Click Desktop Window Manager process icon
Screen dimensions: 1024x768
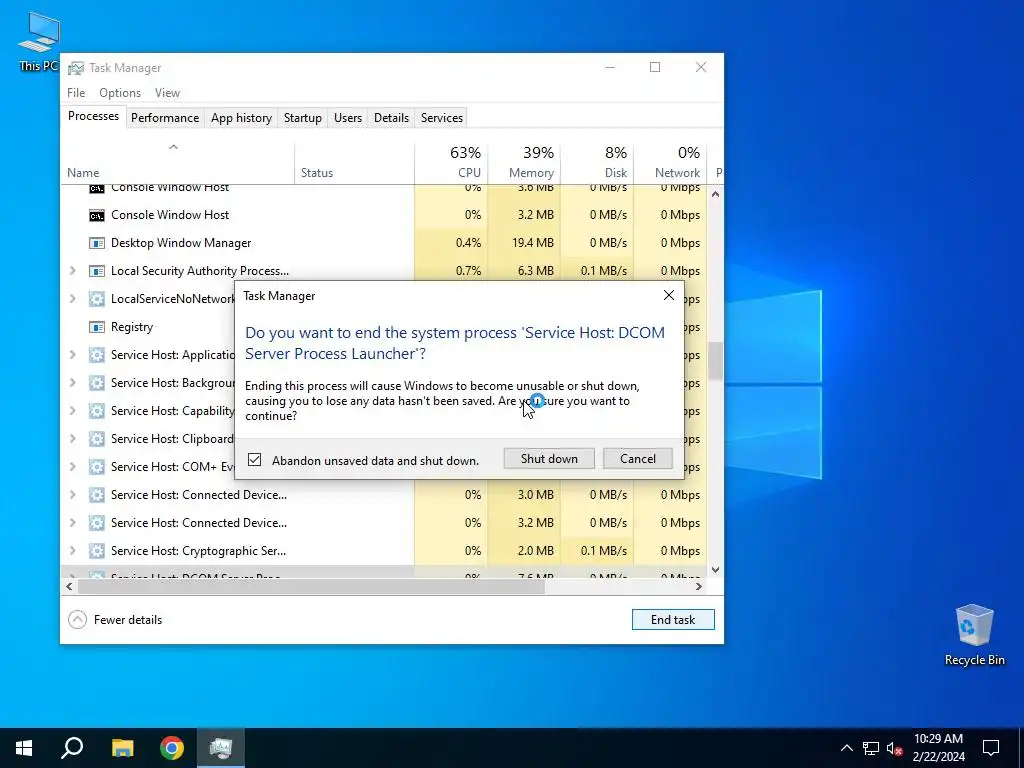coord(97,243)
